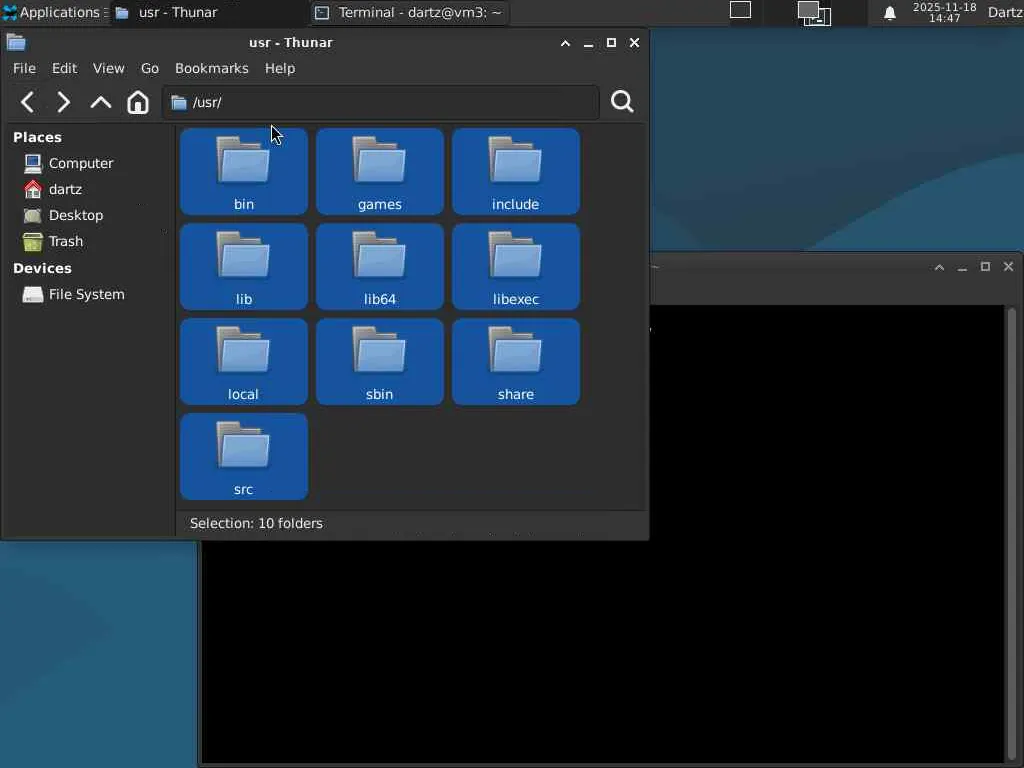The image size is (1024, 768).
Task: Open the Bookmarks menu
Action: [212, 69]
